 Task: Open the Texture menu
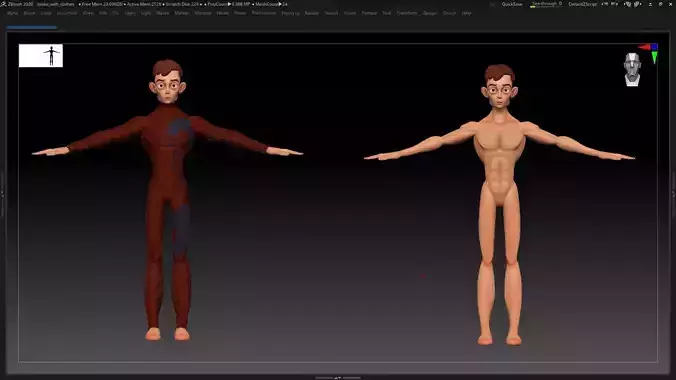pyautogui.click(x=369, y=13)
